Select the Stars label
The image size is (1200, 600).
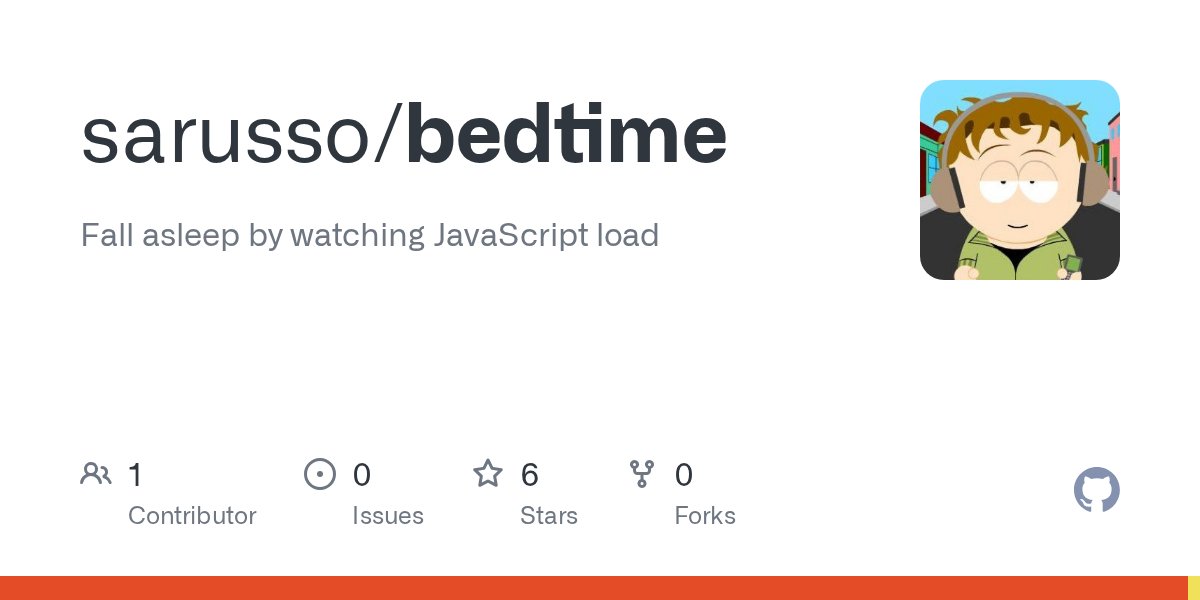(x=548, y=516)
